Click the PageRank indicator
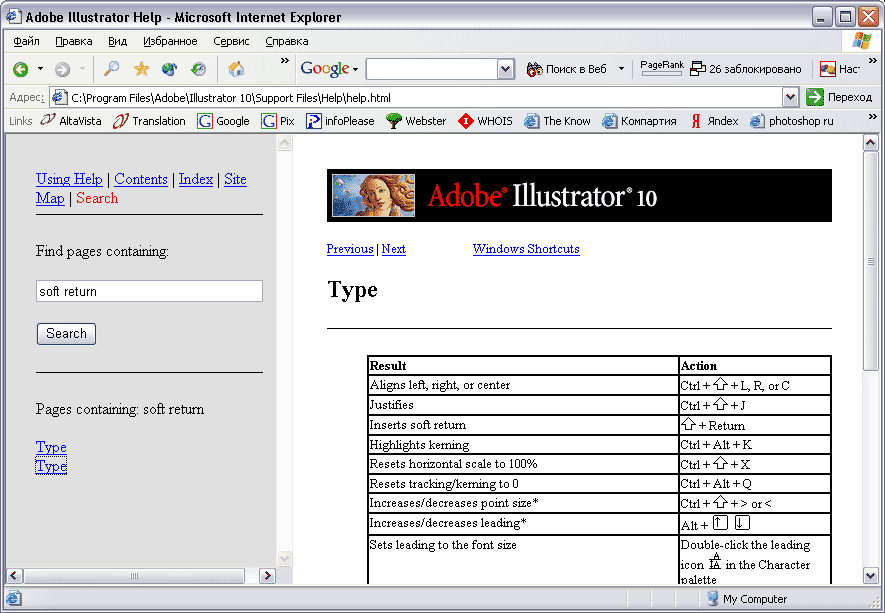 coord(661,68)
